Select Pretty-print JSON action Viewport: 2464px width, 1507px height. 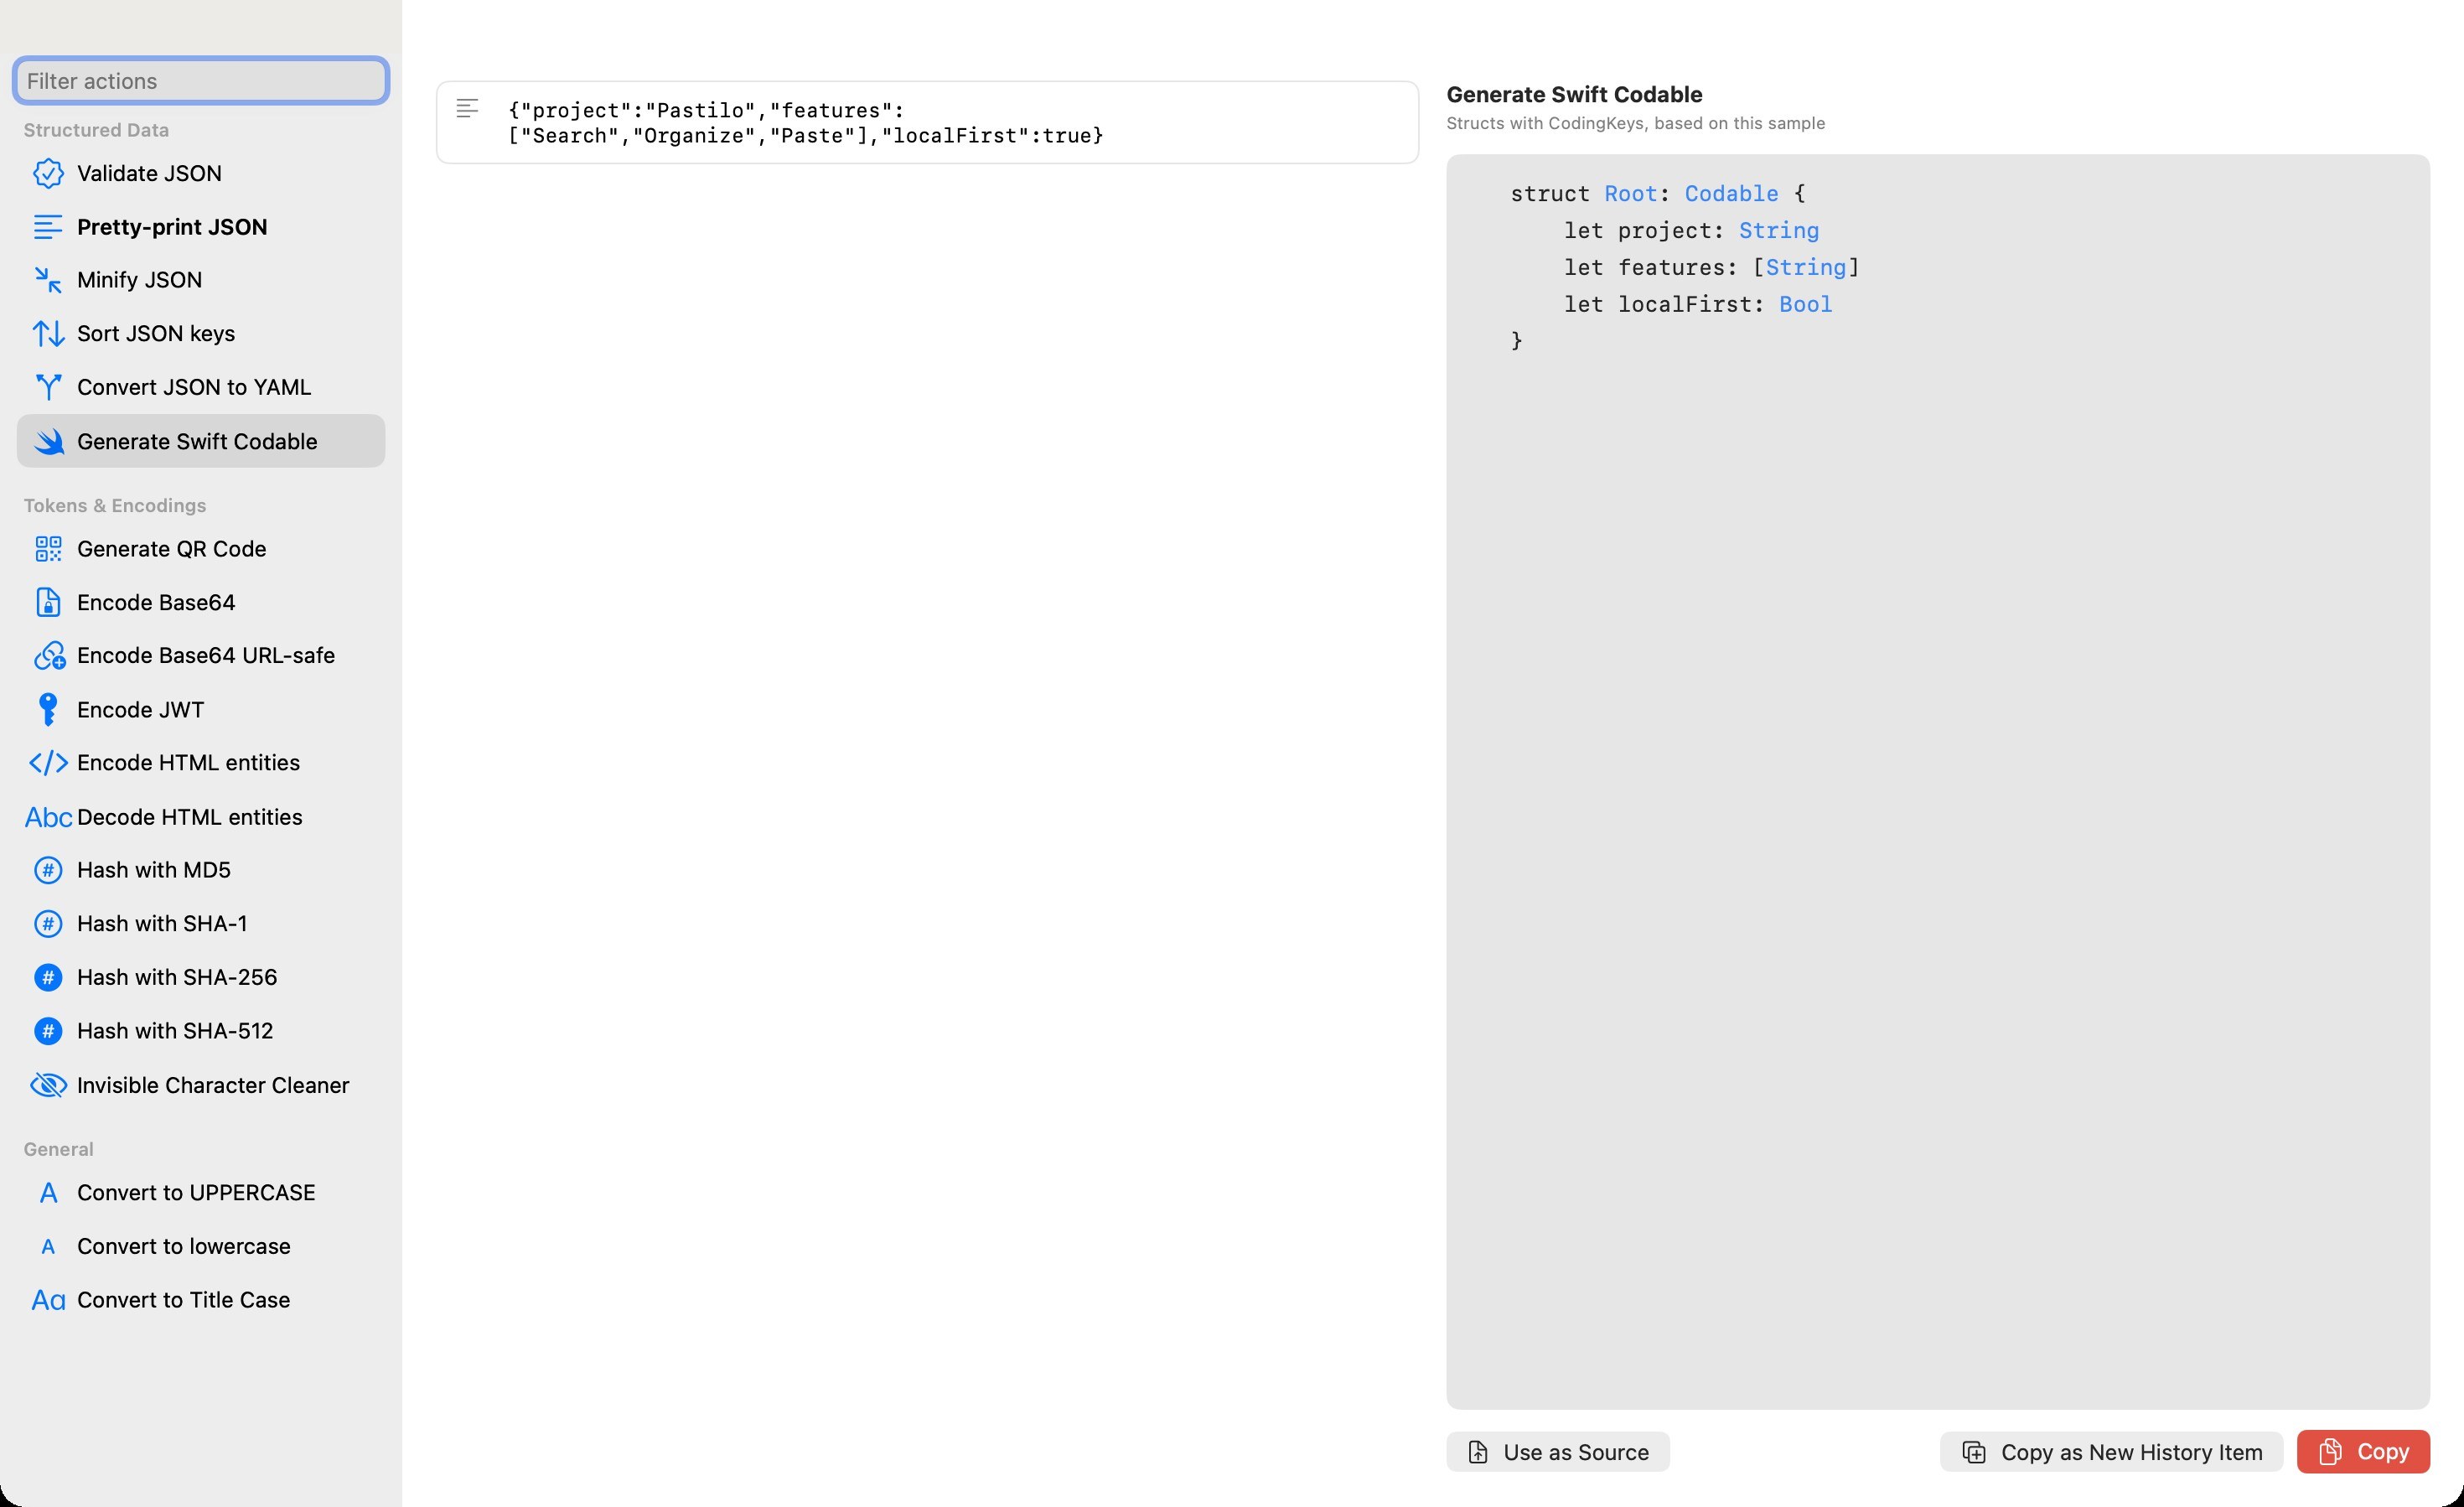point(201,227)
